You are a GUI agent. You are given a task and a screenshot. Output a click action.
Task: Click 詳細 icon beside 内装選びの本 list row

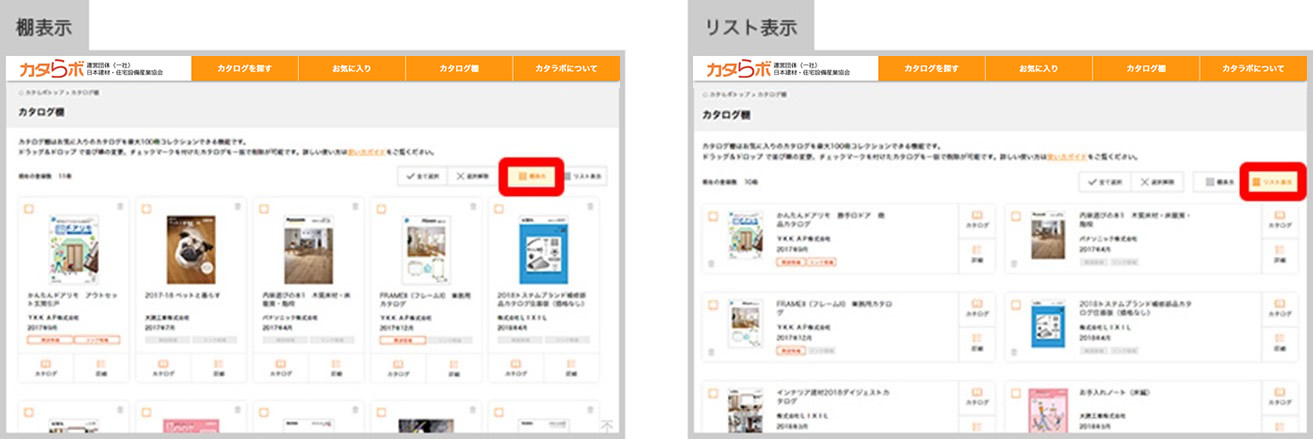(x=1278, y=254)
